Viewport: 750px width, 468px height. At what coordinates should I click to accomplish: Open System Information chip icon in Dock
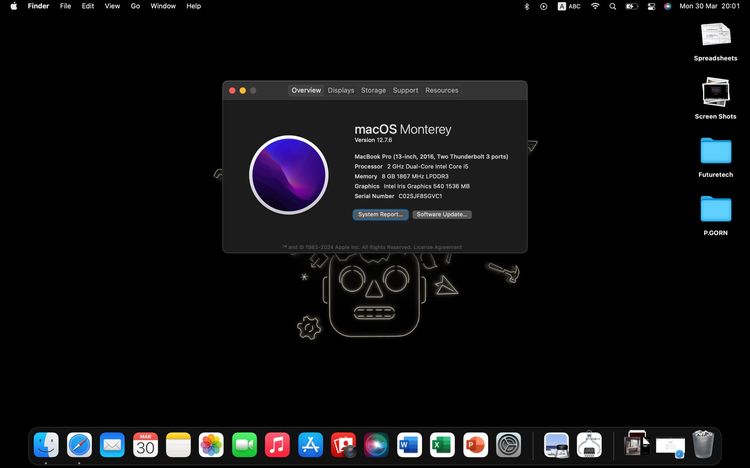589,445
